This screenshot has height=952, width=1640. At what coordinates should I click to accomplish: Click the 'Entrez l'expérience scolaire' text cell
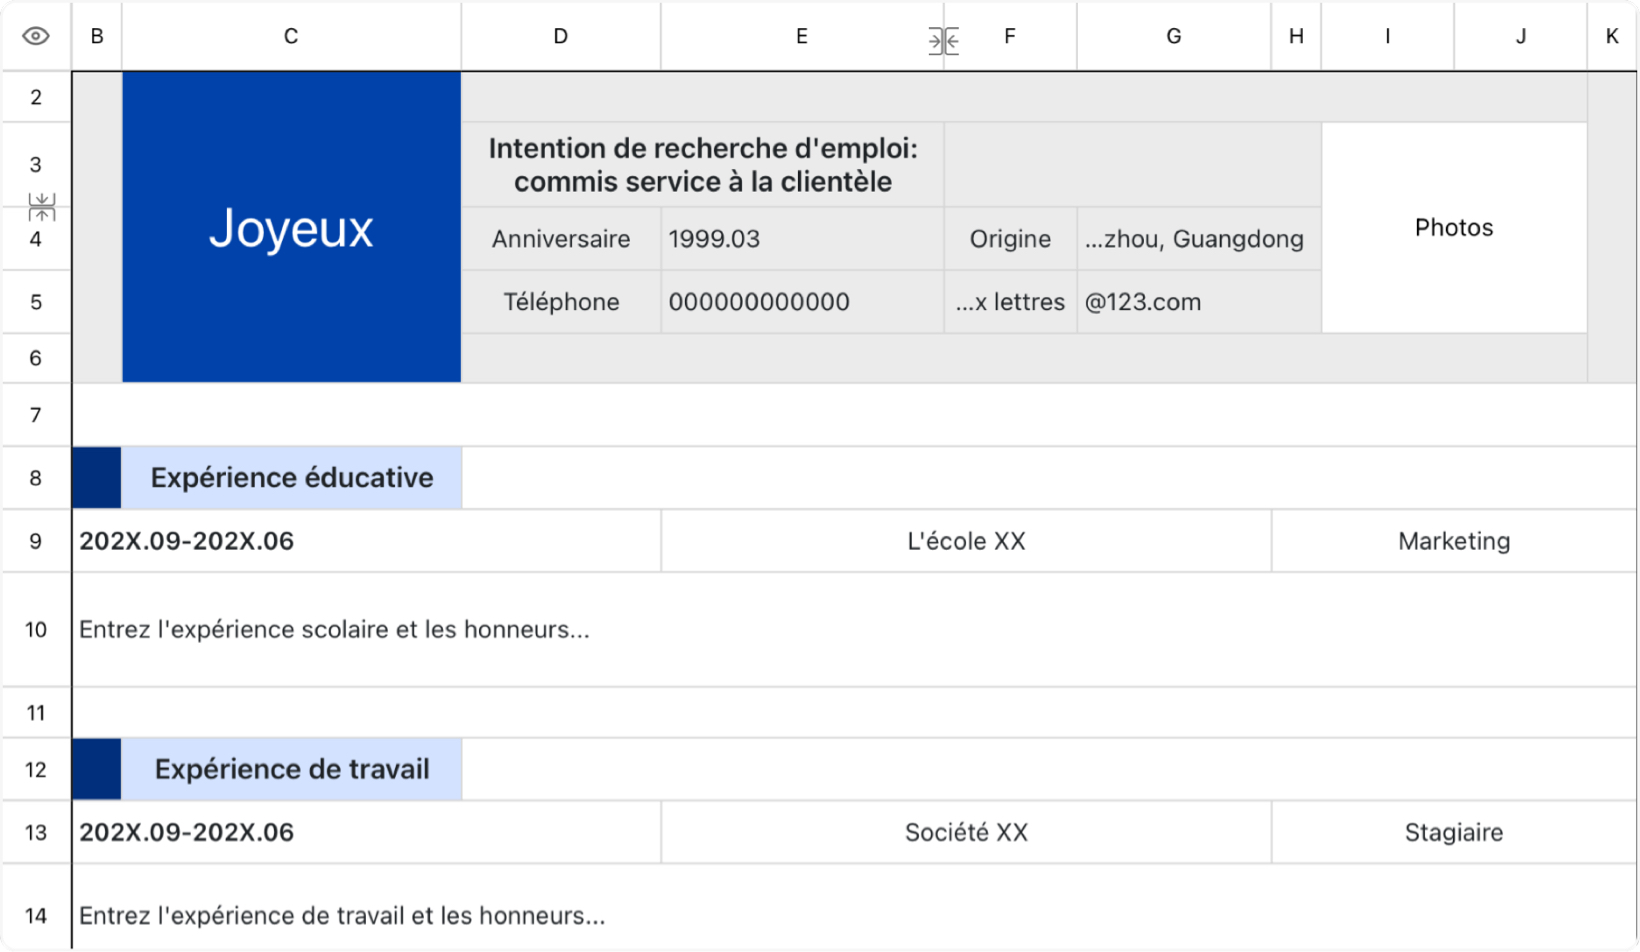pos(855,629)
